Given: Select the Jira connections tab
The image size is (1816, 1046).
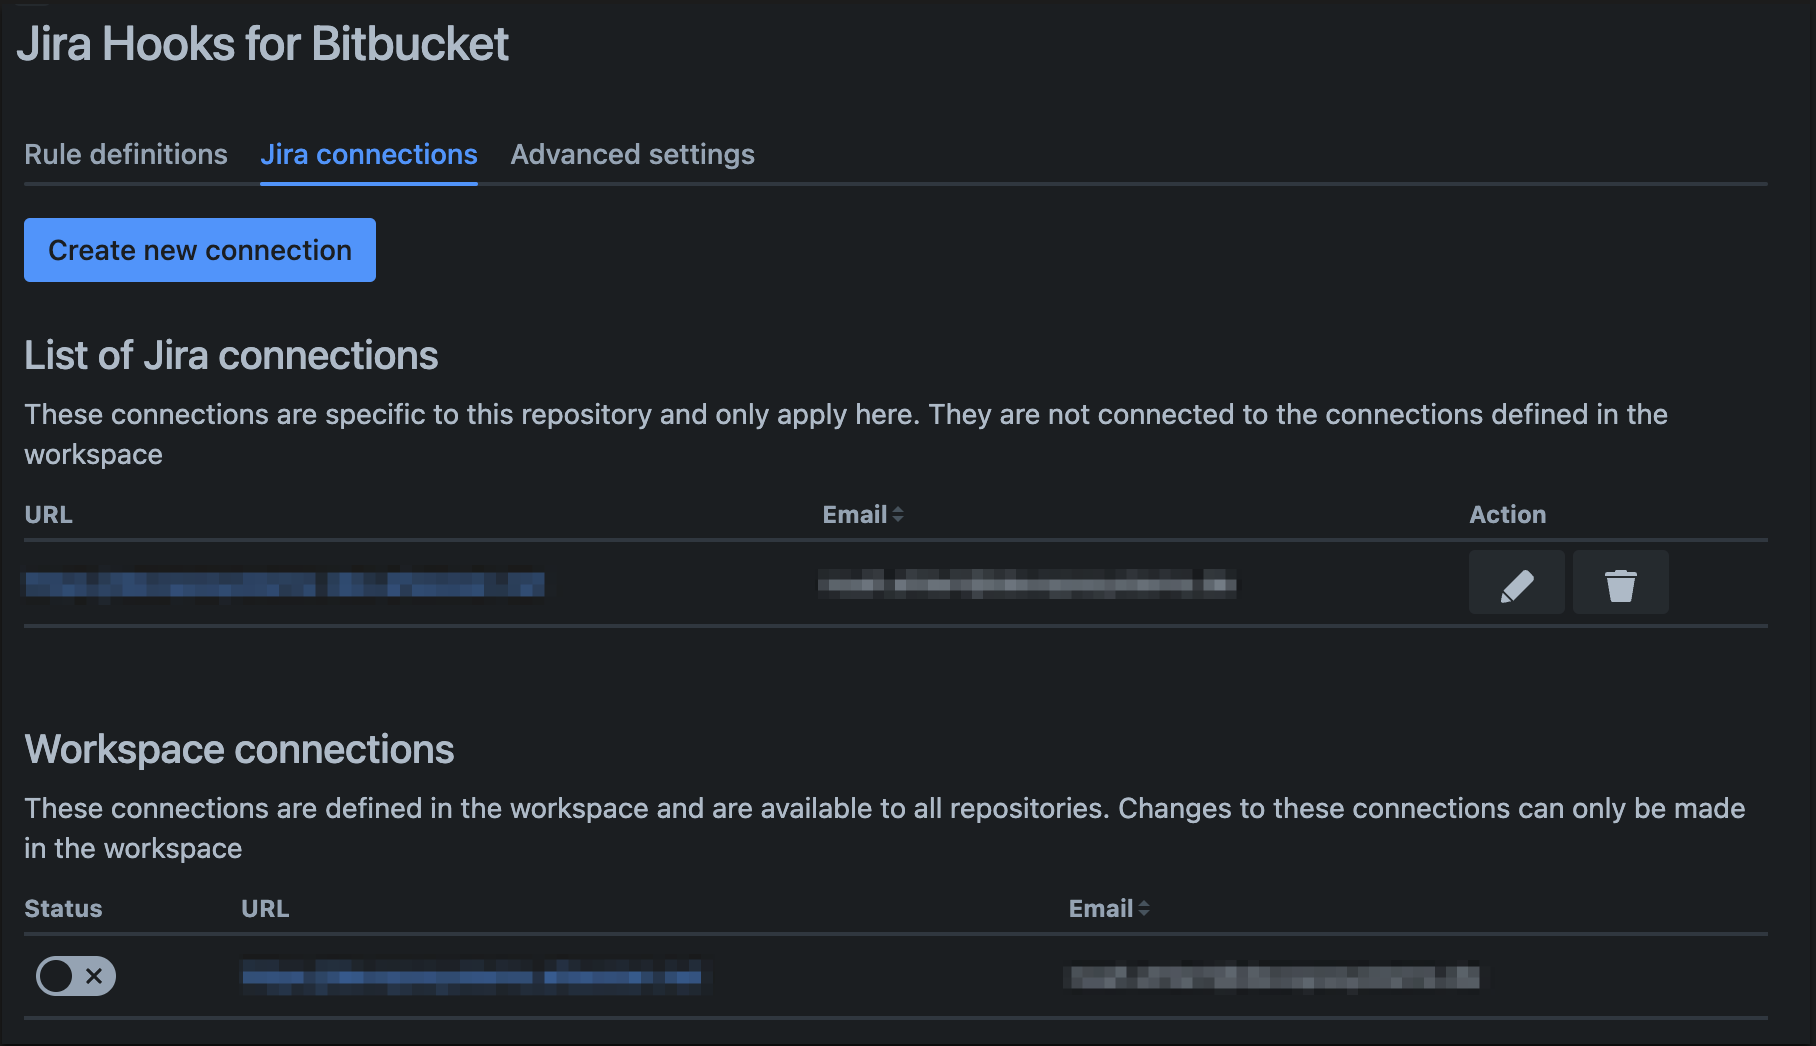Looking at the screenshot, I should 369,155.
